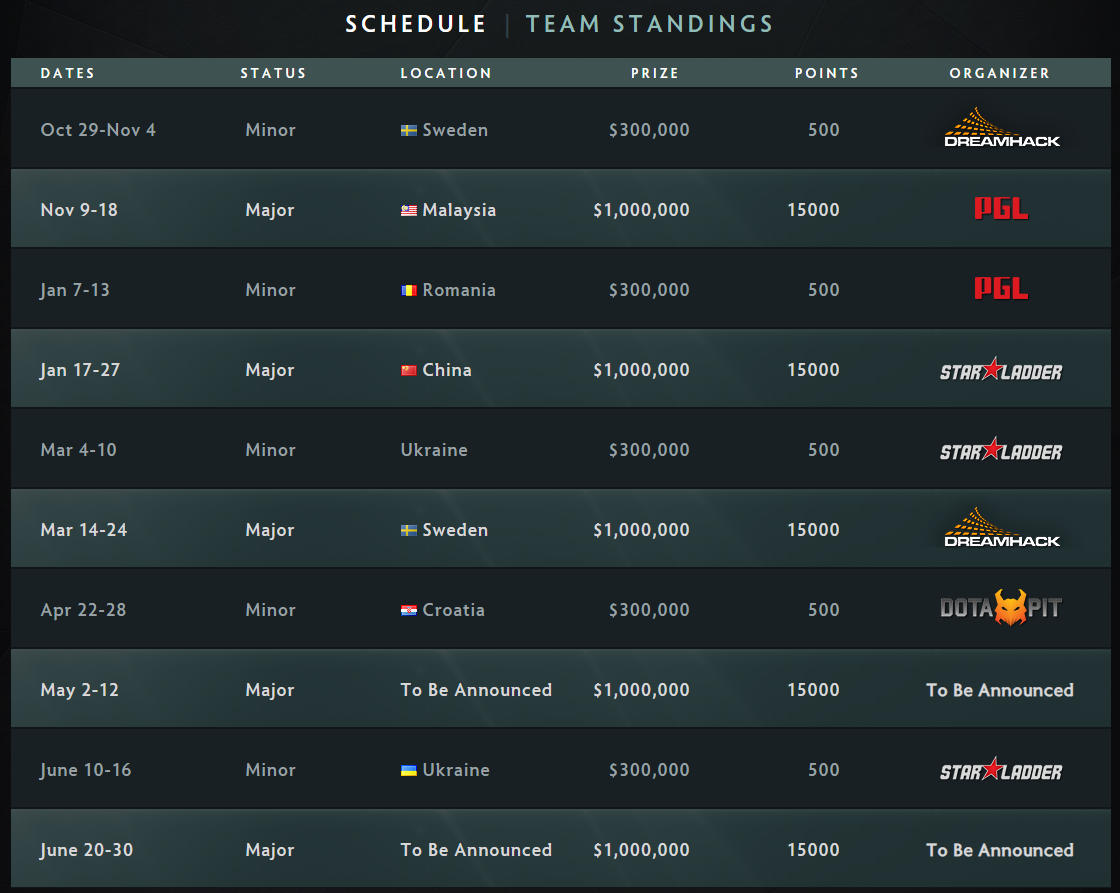
Task: Click the Croatia flag icon
Action: click(409, 610)
